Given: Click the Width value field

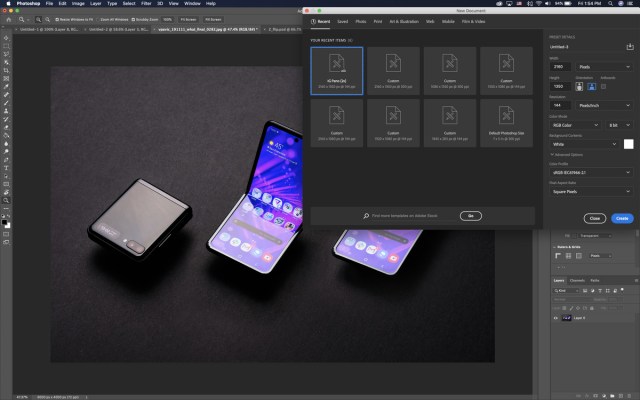Looking at the screenshot, I should pos(560,67).
